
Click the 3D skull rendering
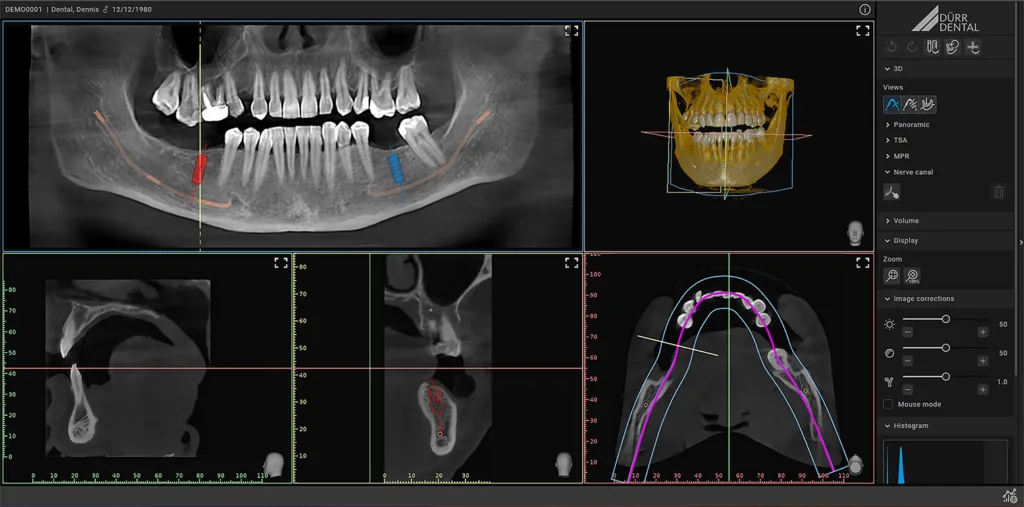click(731, 133)
